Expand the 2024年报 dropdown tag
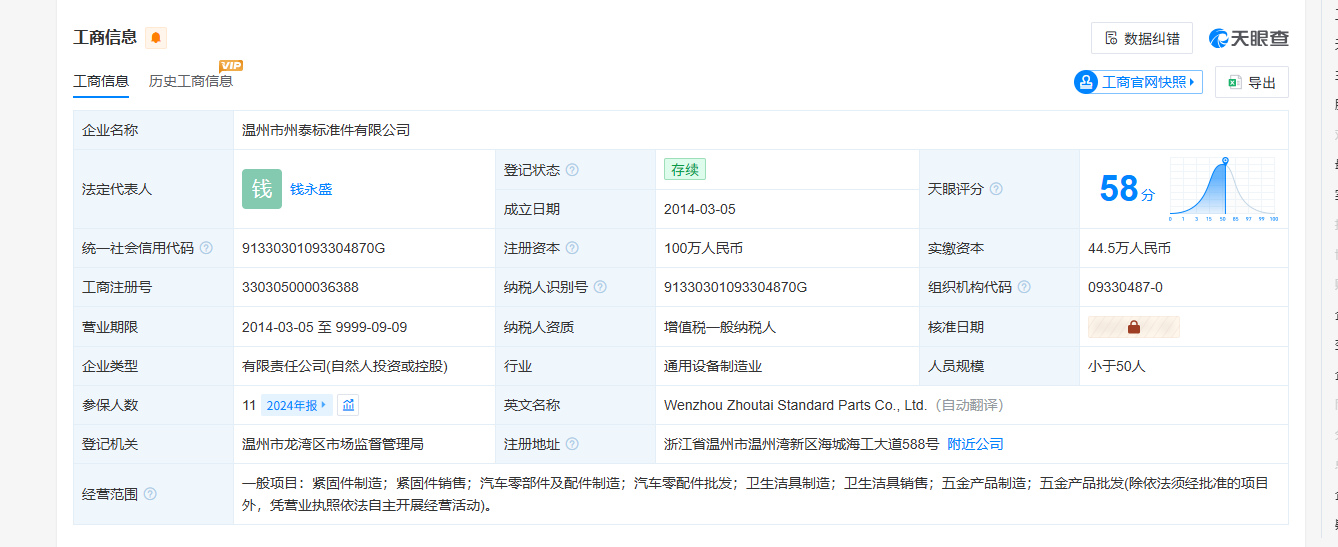 point(296,405)
